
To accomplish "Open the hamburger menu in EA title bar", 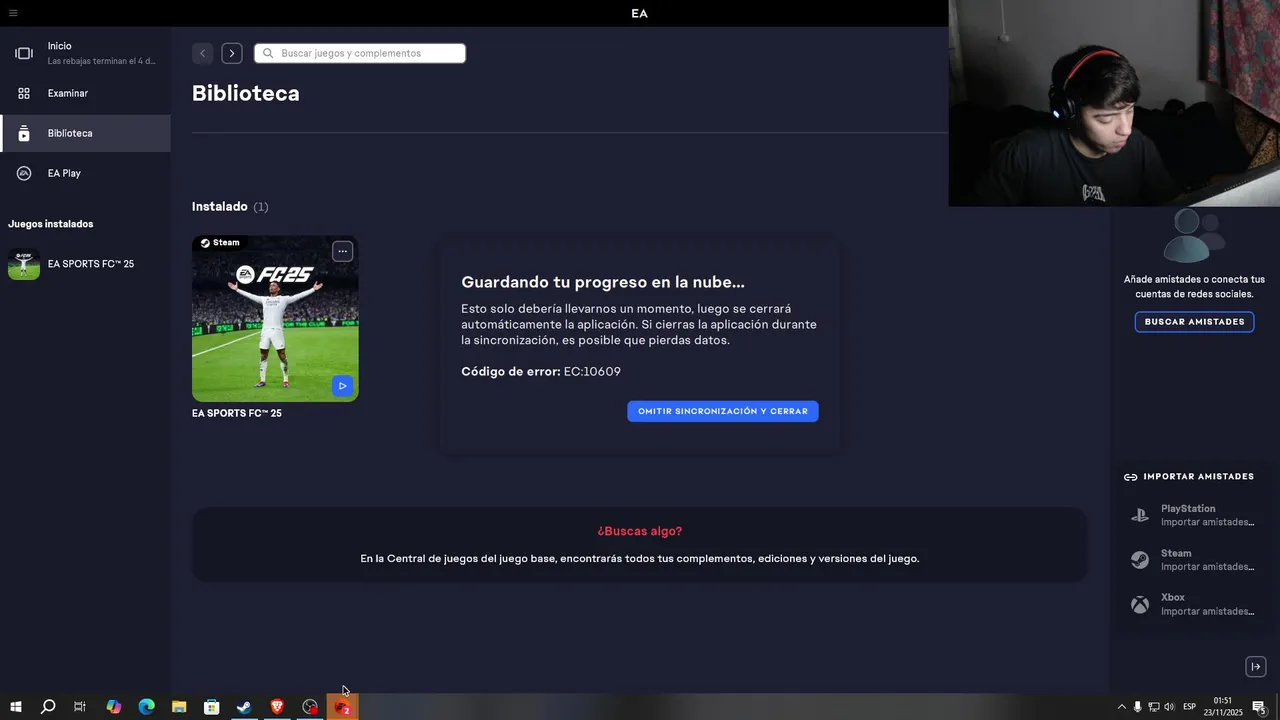I will 12,13.
